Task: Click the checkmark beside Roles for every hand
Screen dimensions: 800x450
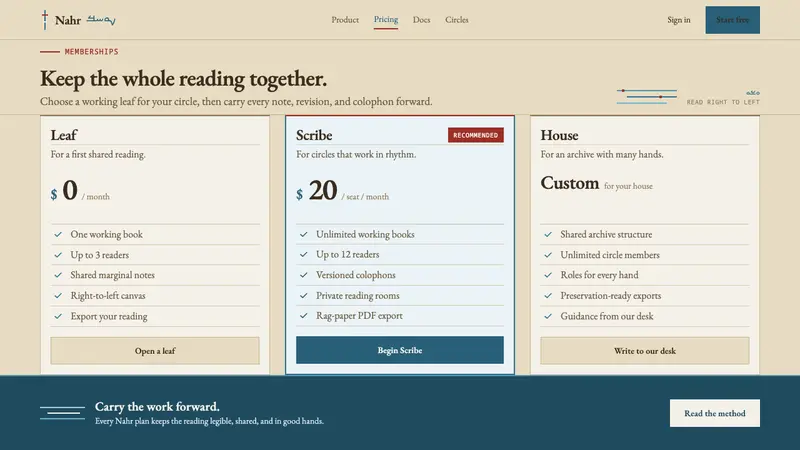Action: [548, 274]
